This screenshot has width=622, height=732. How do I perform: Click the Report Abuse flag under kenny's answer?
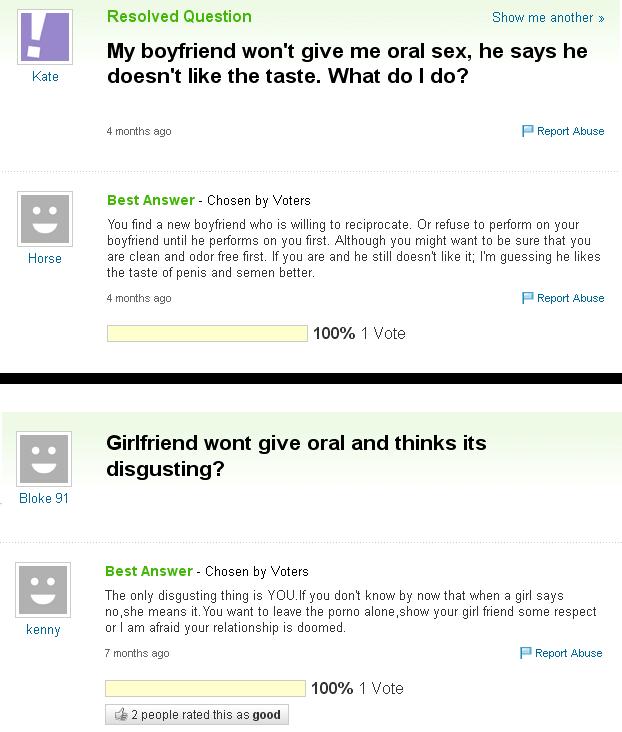point(525,653)
